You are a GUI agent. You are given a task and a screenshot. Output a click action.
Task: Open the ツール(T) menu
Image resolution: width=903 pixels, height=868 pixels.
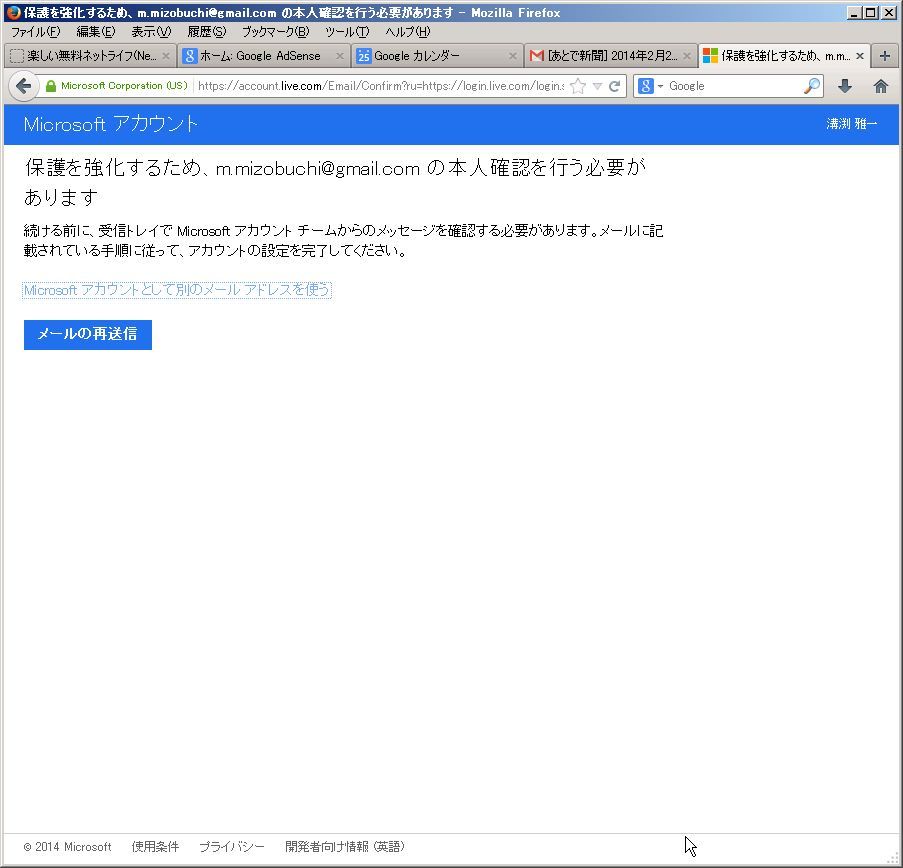pos(347,32)
